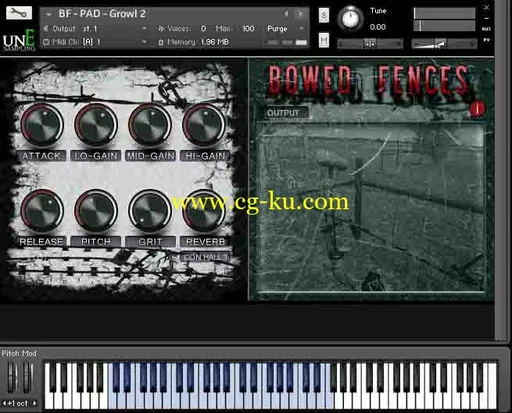Click the LO-GAIN knob
Viewport: 512px width, 413px height.
[x=96, y=125]
